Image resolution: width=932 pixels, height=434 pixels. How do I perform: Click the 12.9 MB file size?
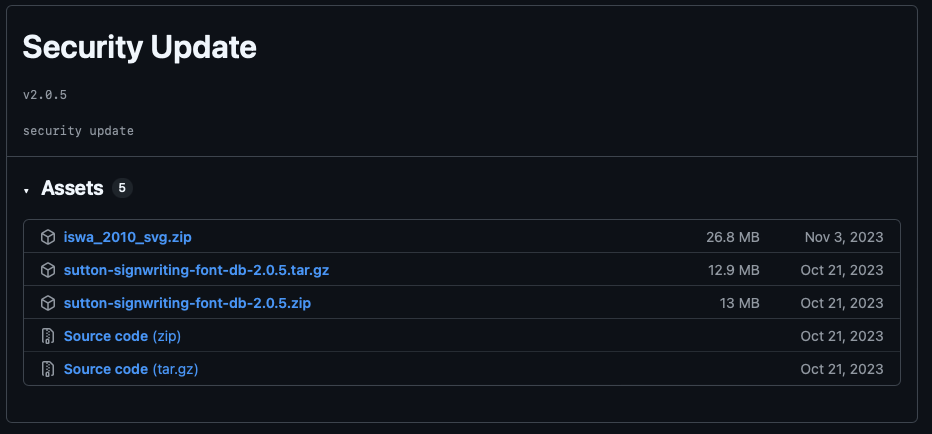coord(733,271)
